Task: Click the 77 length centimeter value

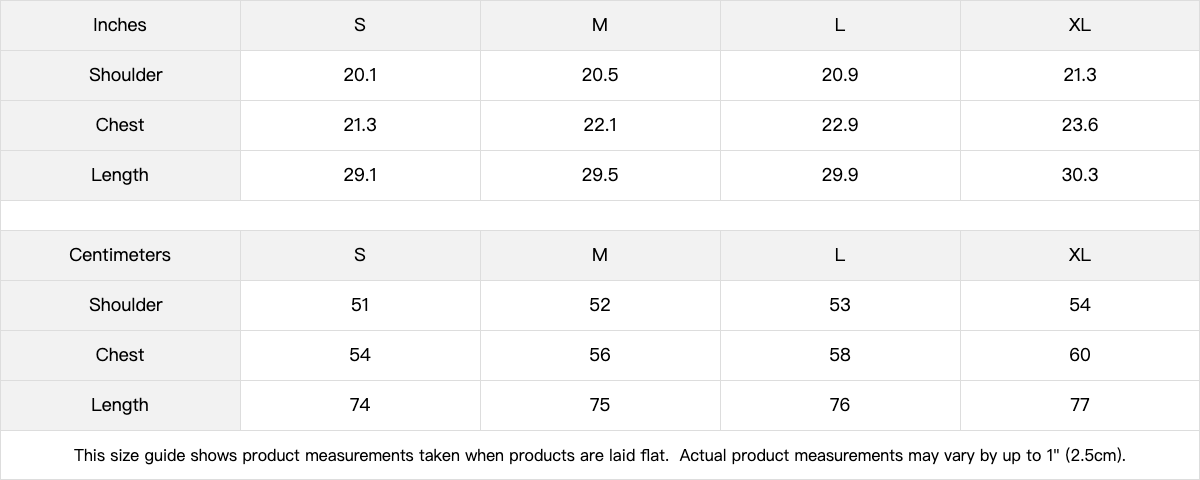Action: coord(1079,405)
